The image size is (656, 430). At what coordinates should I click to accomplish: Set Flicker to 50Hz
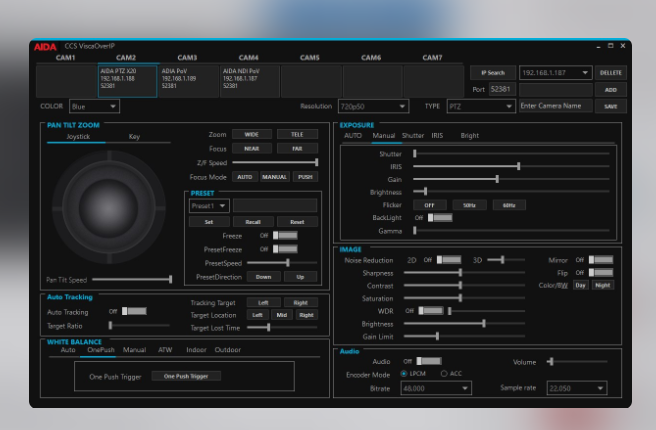pyautogui.click(x=469, y=205)
